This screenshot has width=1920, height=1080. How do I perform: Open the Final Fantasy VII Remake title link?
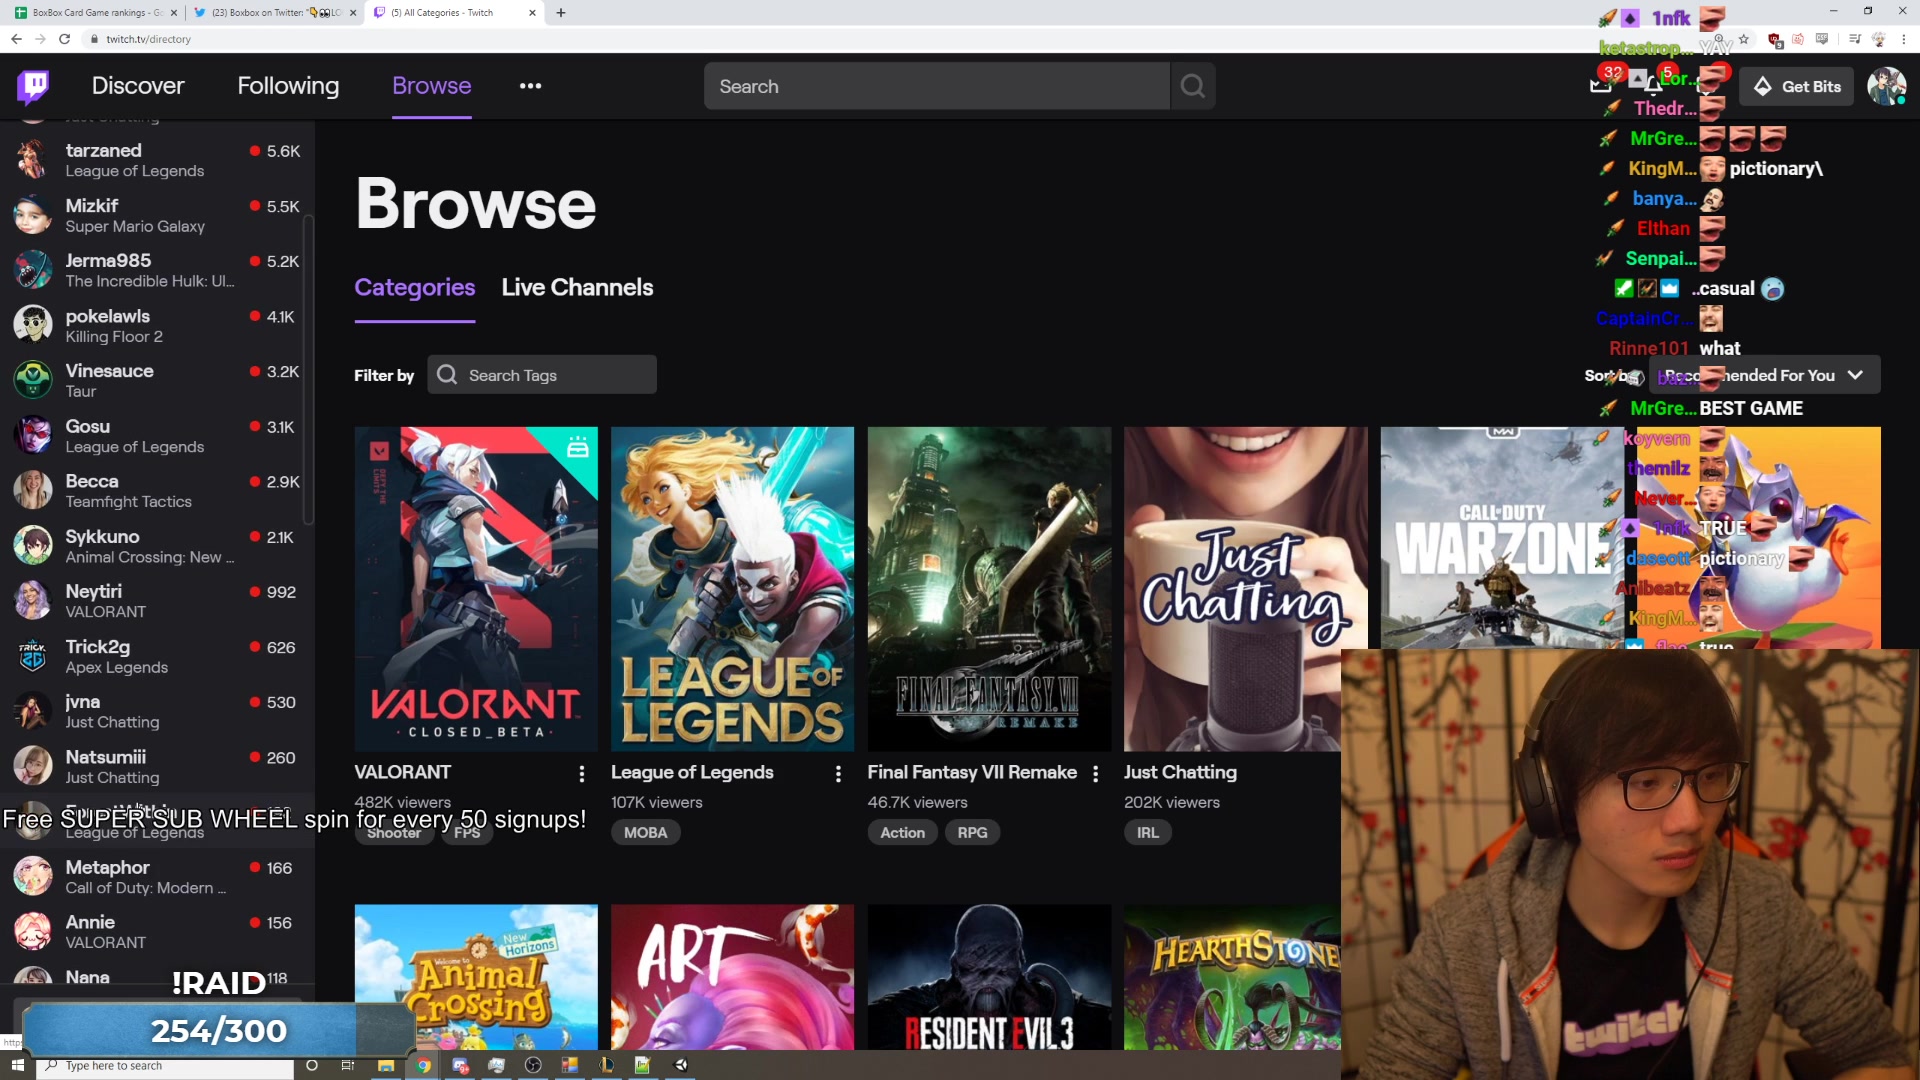972,772
